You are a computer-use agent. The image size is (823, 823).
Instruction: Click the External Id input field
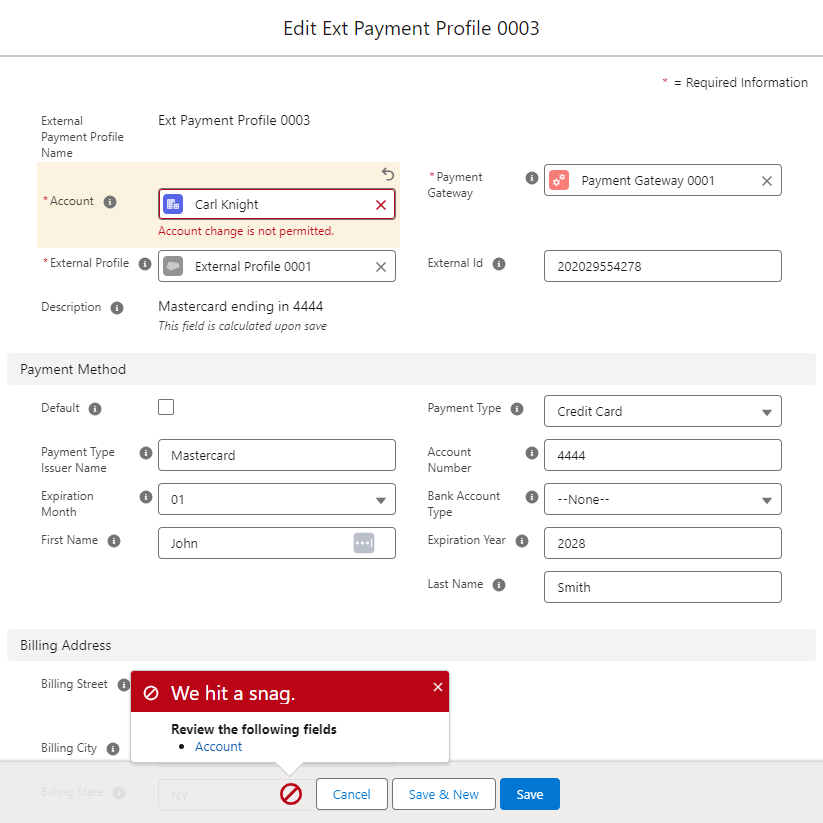pos(662,266)
